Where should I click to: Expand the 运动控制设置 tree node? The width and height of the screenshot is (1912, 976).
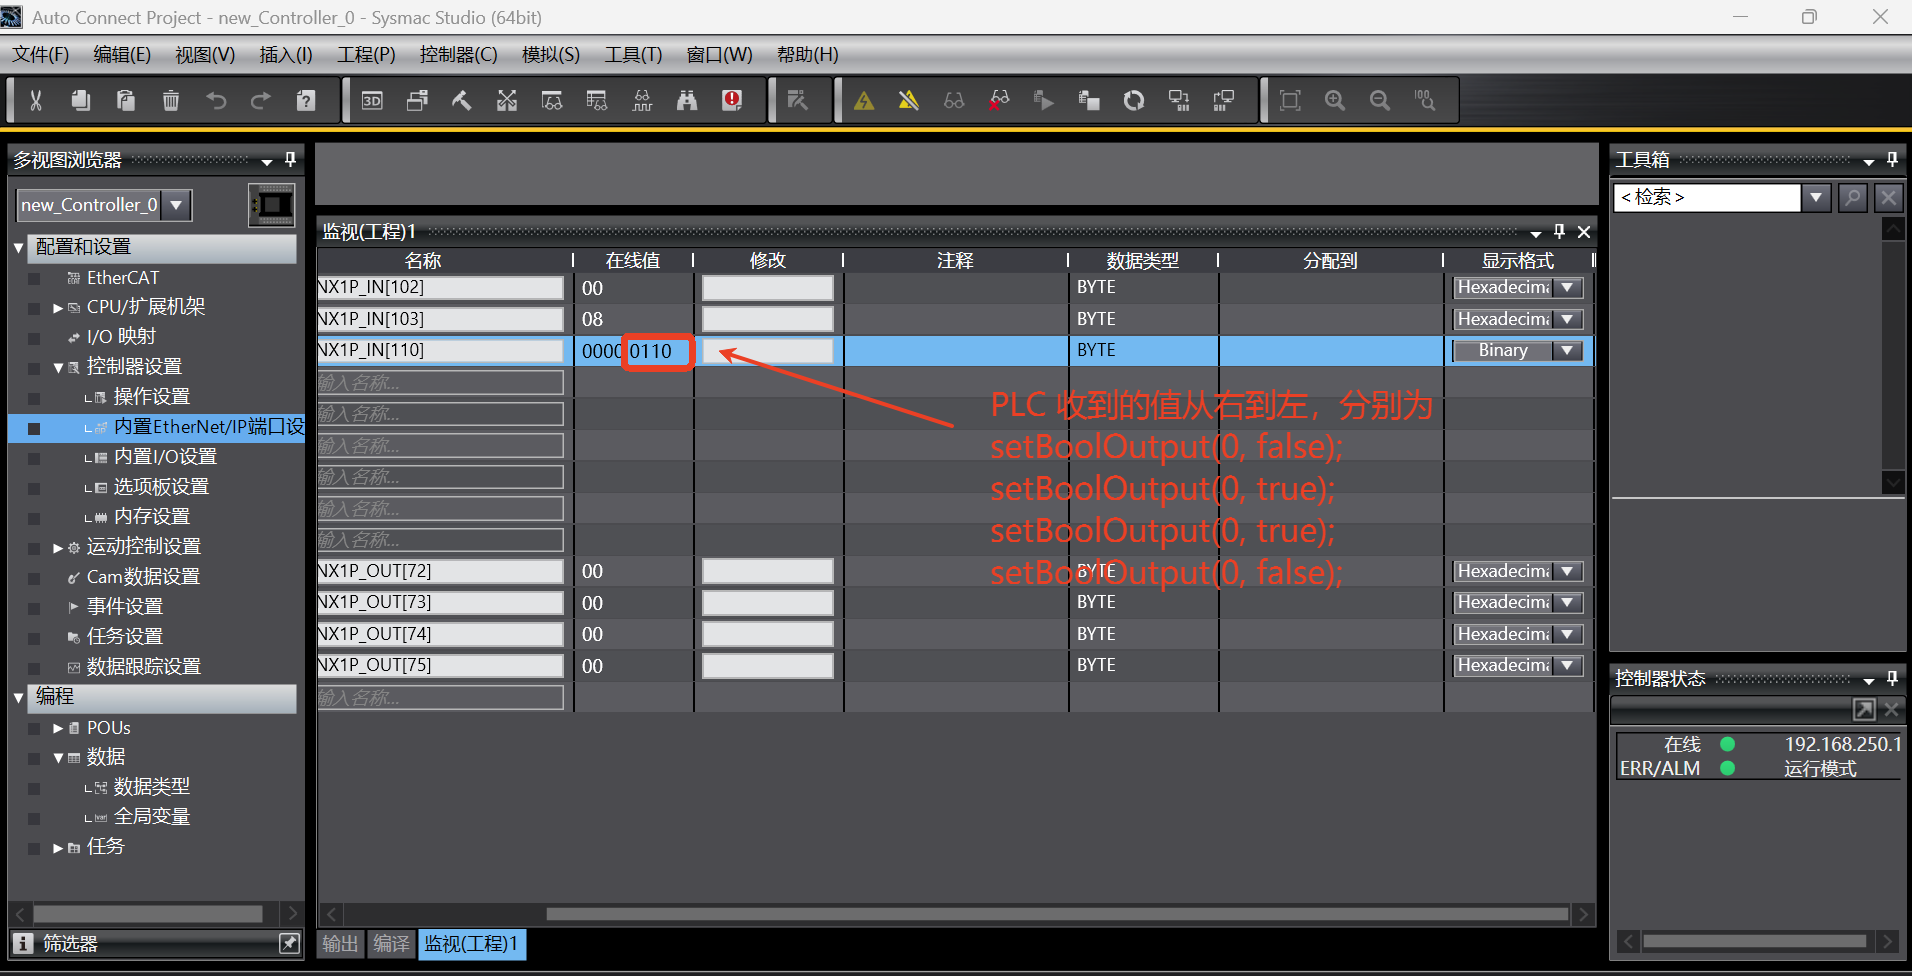coord(58,548)
